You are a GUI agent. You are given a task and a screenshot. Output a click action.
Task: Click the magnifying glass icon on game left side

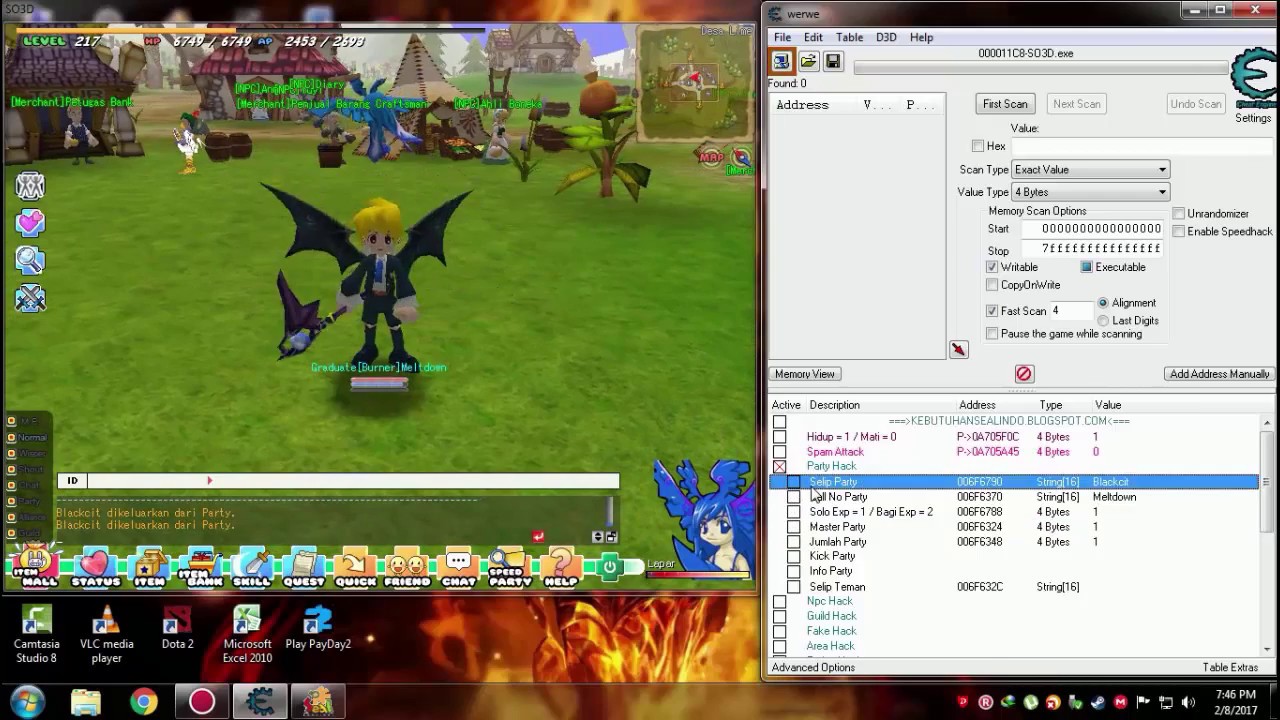point(30,260)
